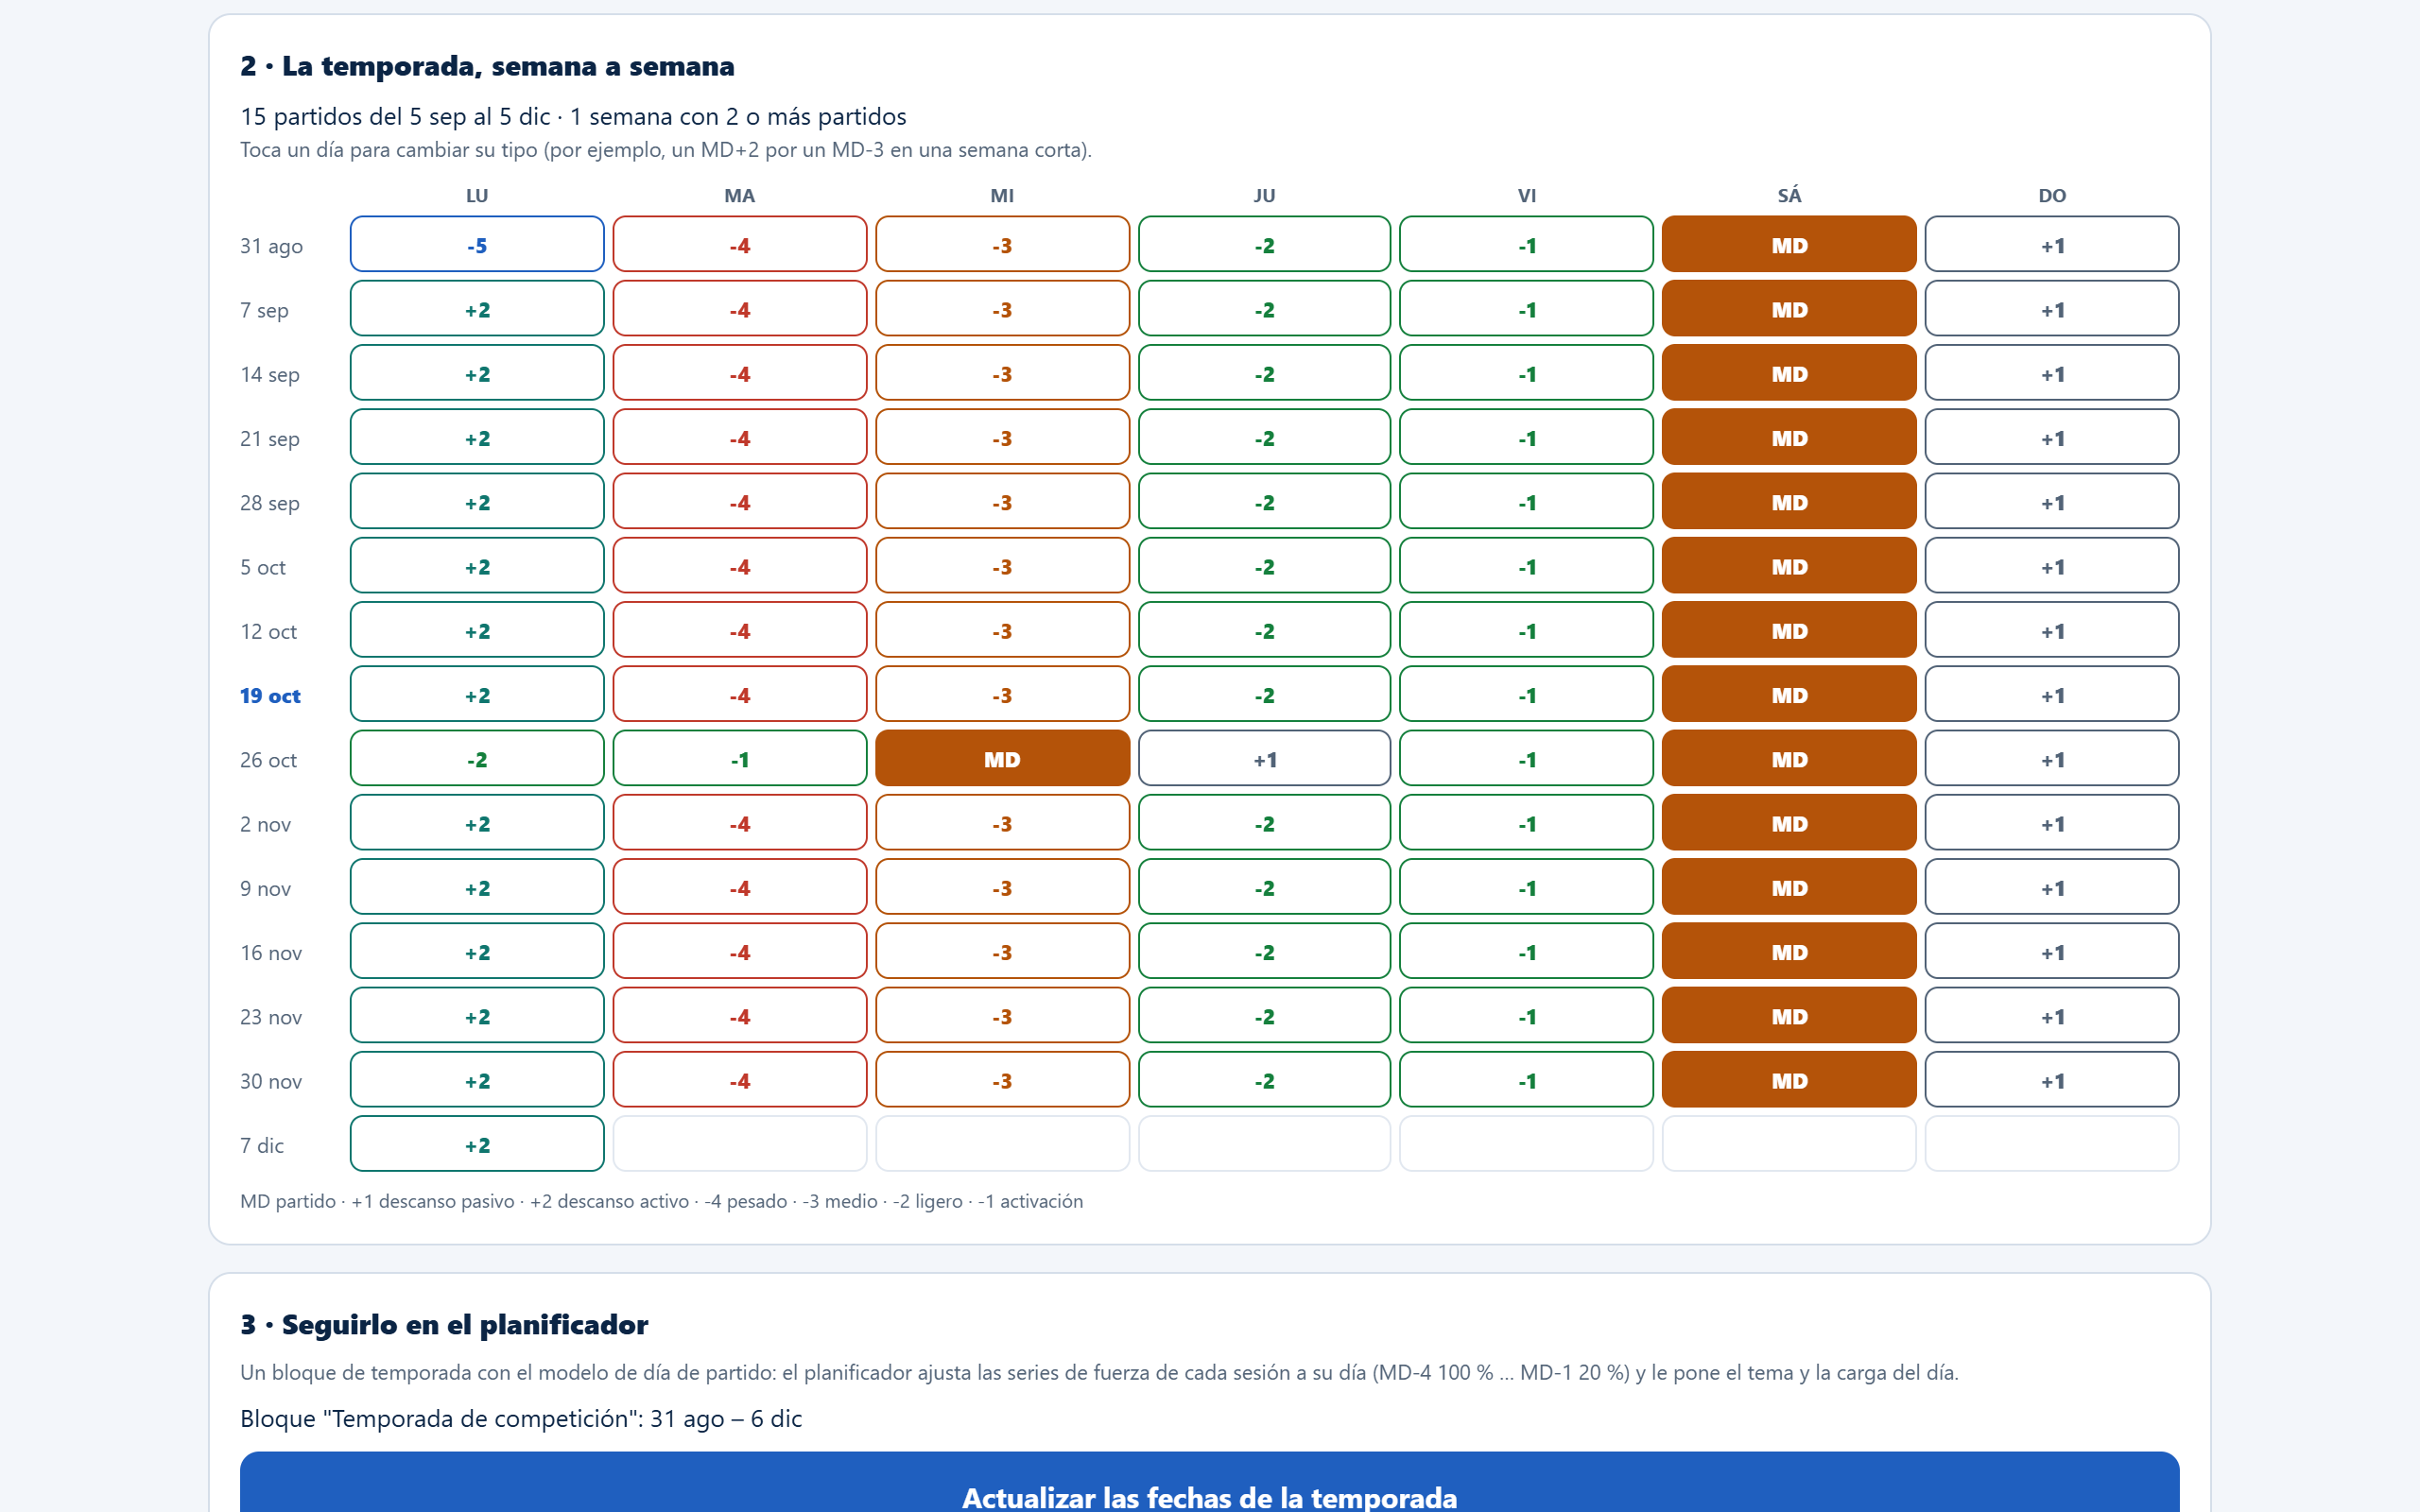
Task: Click the Sunday +1 cell in the 12 oct row
Action: click(x=2051, y=630)
